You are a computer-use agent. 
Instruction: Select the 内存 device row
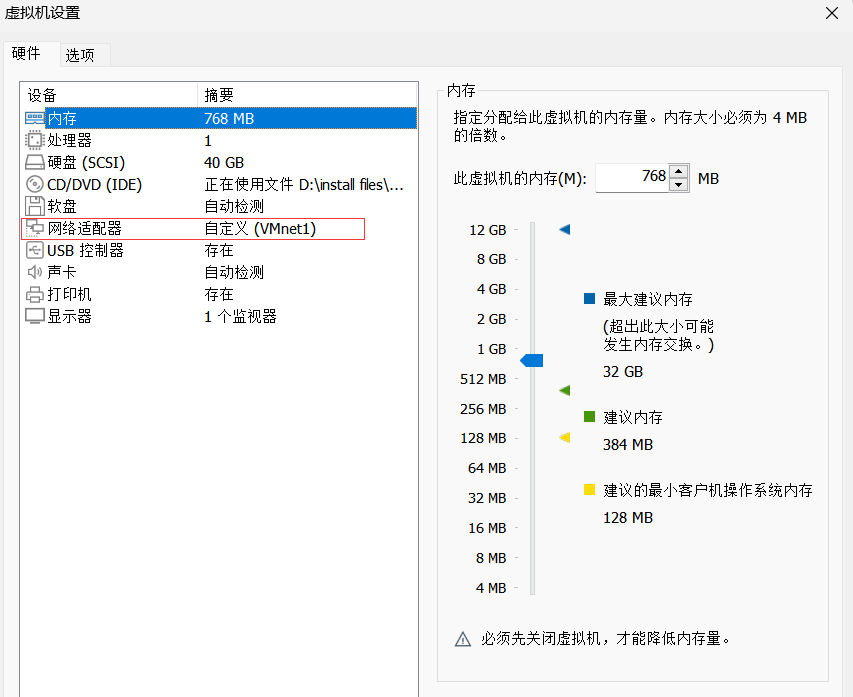click(220, 118)
